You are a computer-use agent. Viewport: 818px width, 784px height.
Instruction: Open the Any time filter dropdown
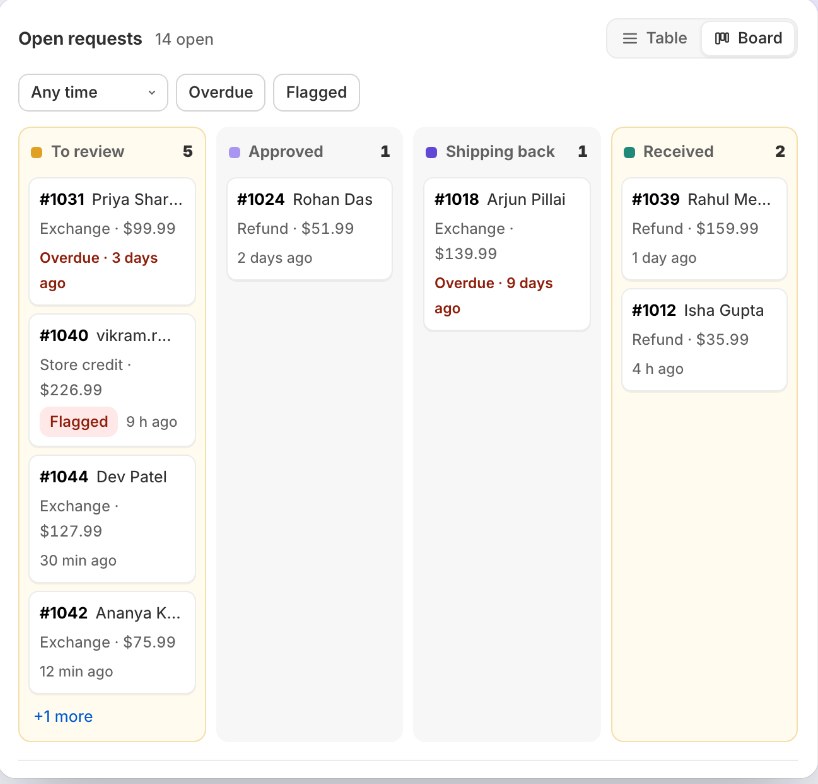point(93,92)
